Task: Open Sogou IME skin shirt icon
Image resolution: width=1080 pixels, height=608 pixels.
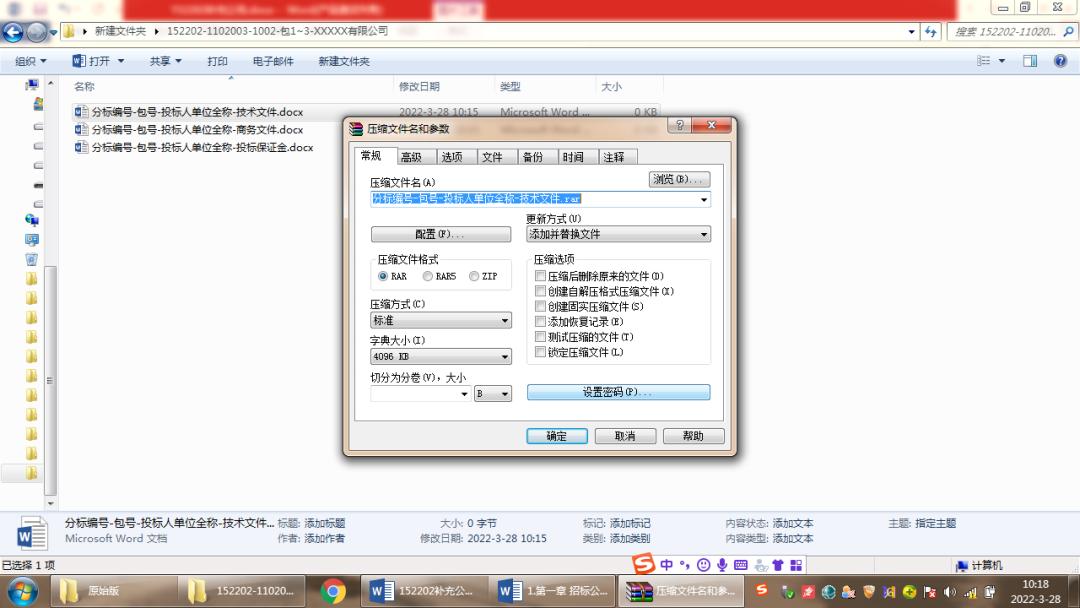Action: click(x=778, y=565)
